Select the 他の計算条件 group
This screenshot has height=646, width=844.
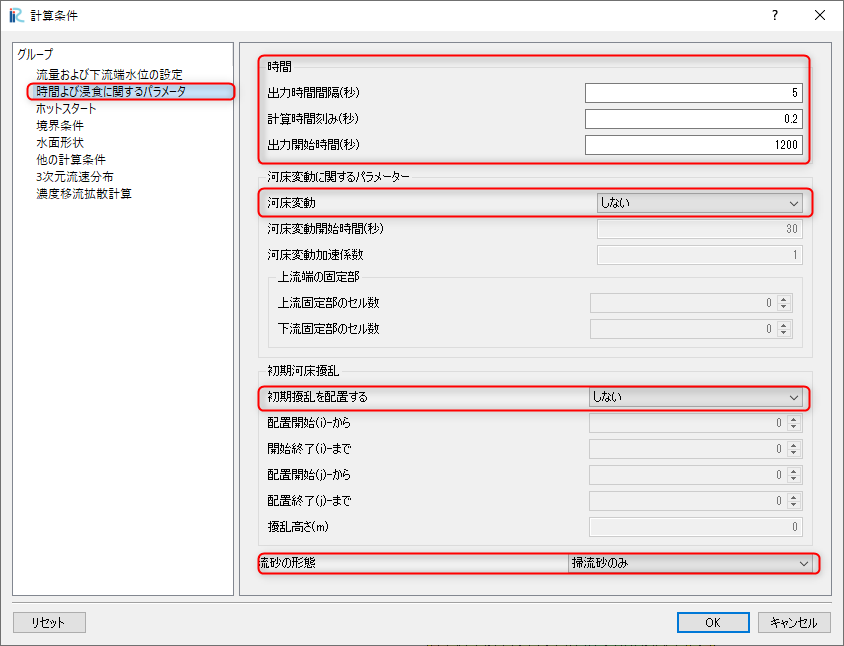click(71, 160)
